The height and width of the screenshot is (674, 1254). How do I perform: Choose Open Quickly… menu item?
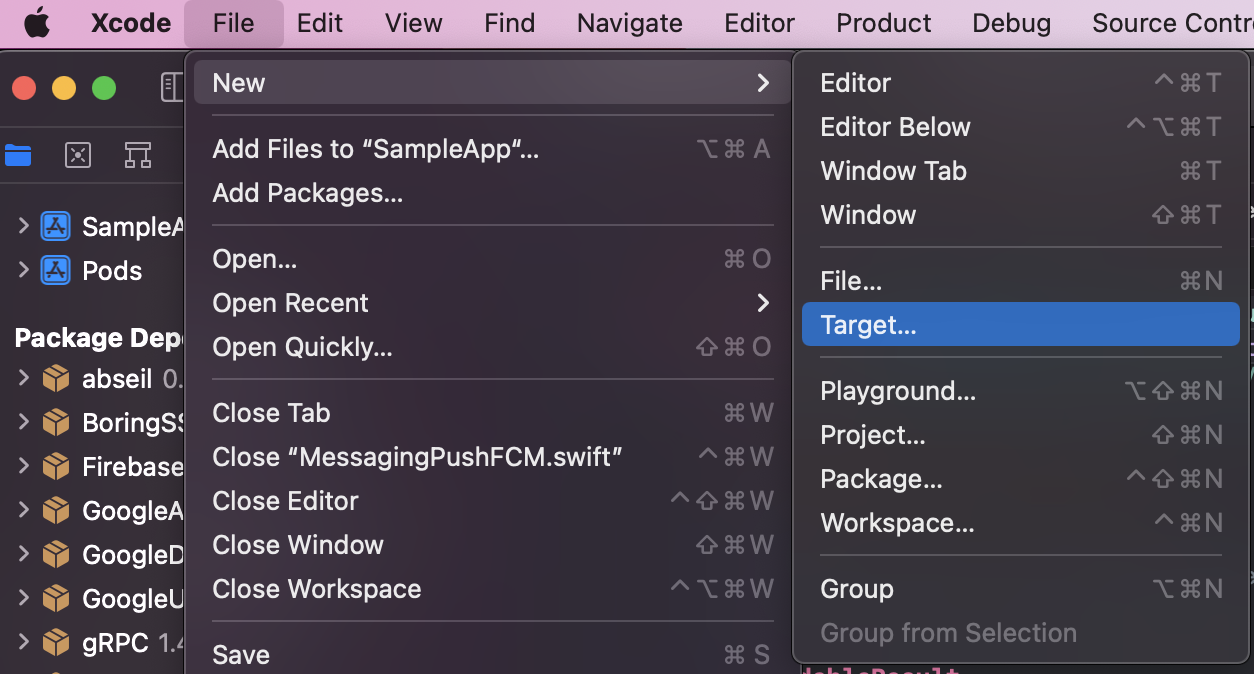pos(489,347)
